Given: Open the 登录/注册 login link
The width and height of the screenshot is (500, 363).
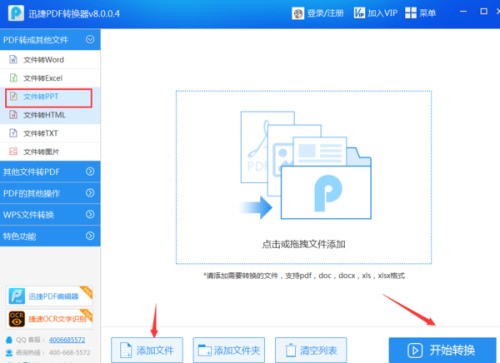Looking at the screenshot, I should pos(325,13).
